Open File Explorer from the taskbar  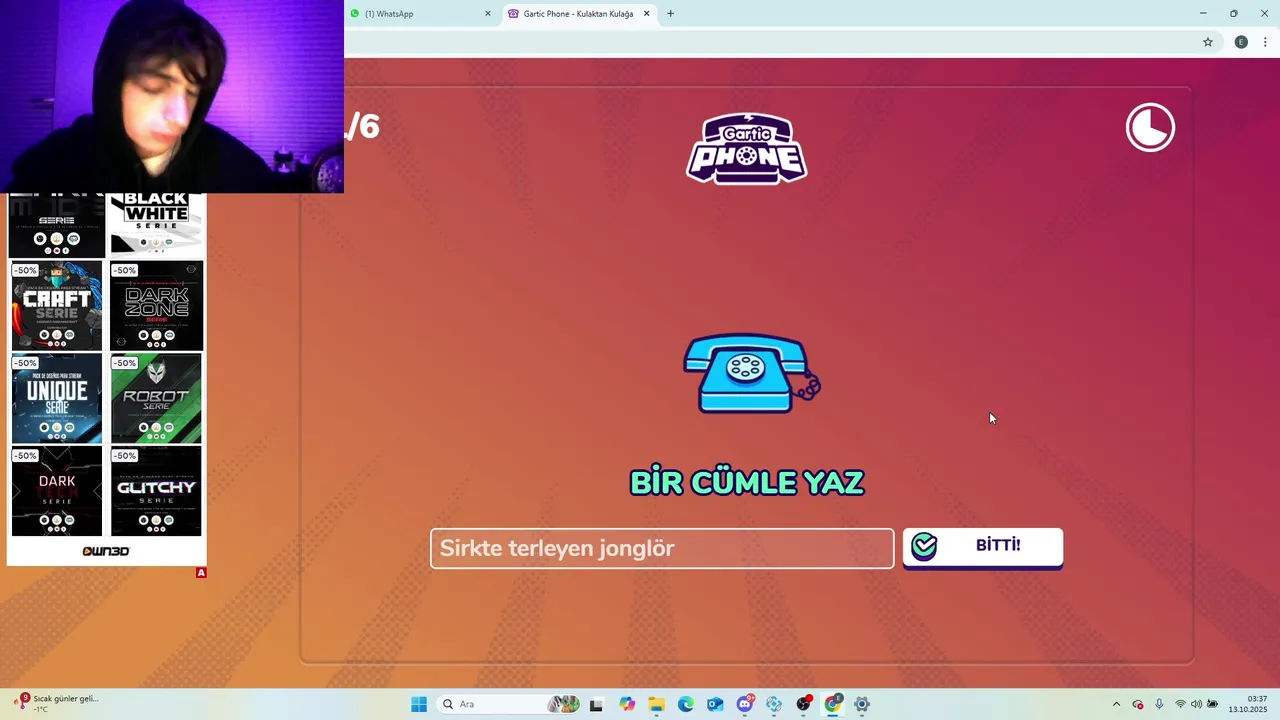[x=656, y=704]
